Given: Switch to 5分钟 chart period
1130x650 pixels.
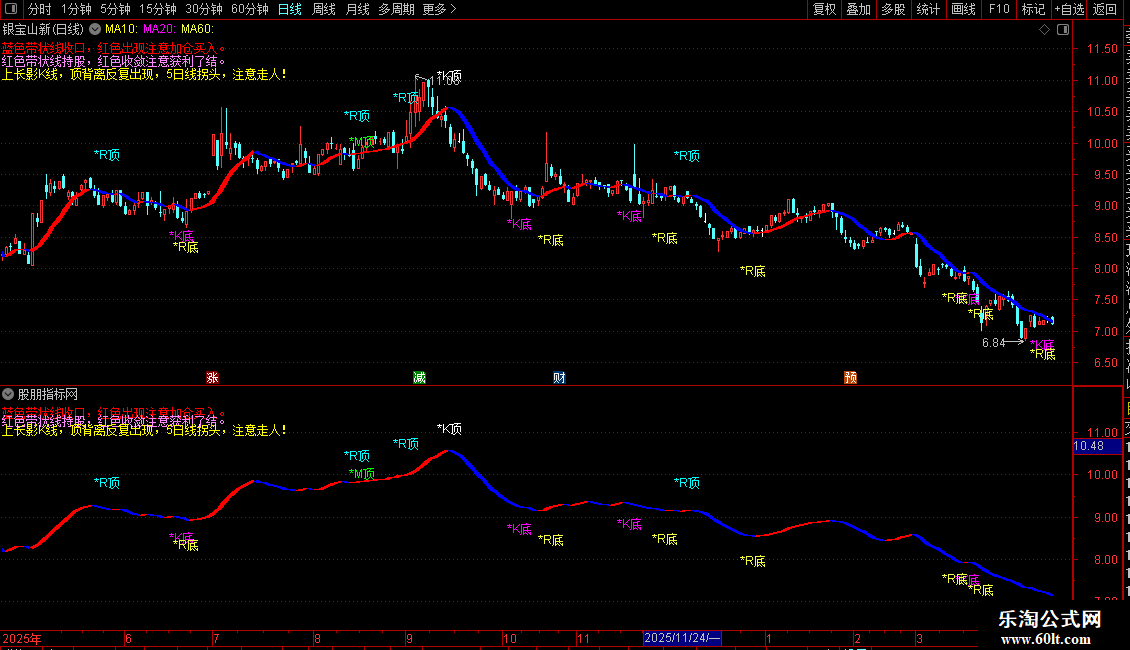Looking at the screenshot, I should pos(115,9).
